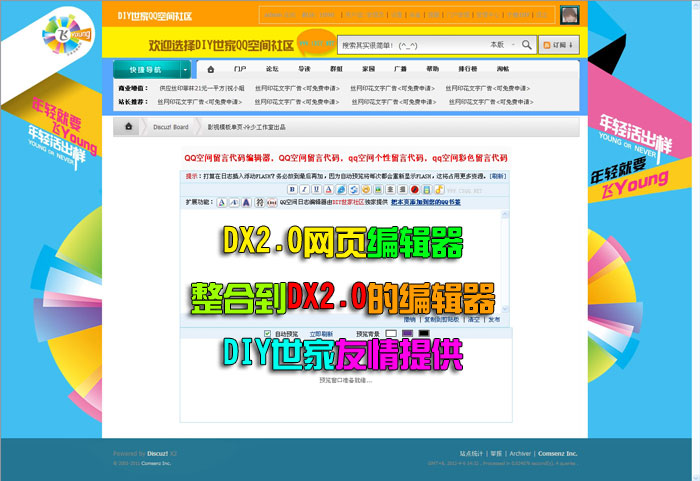Image resolution: width=700 pixels, height=481 pixels.
Task: Click the 供应丝印草林21元一平方 ad link
Action: point(202,88)
